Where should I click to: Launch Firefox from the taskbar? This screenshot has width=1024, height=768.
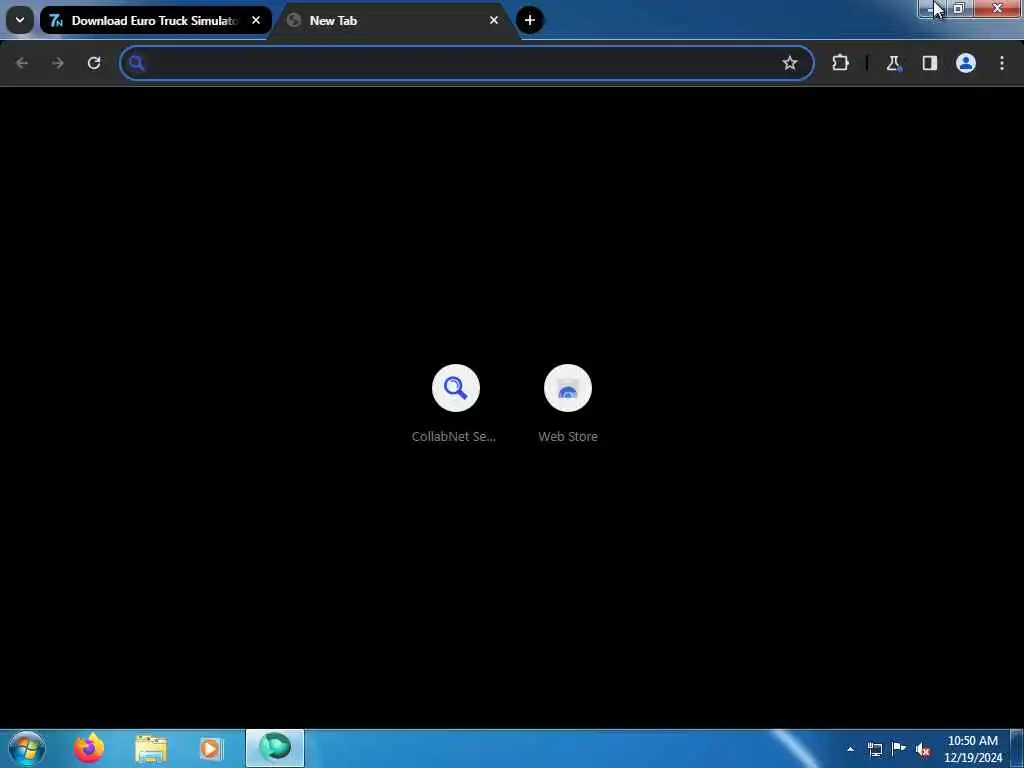tap(89, 748)
